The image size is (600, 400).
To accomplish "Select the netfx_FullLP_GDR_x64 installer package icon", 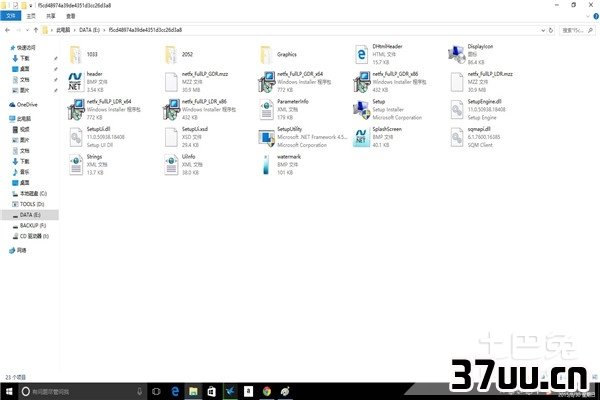I will pos(266,82).
